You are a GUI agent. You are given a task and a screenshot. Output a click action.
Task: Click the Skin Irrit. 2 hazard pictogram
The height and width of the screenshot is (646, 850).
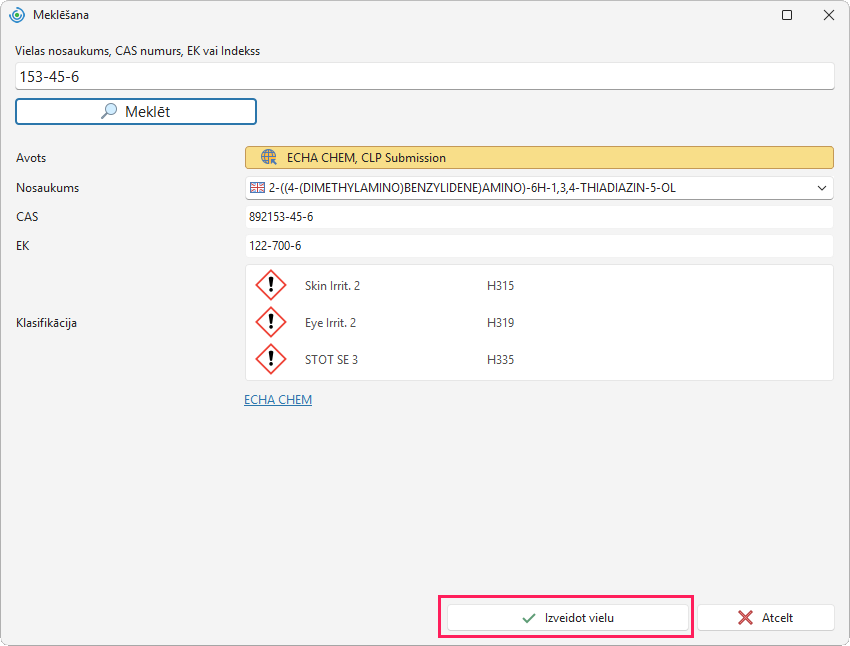tap(271, 285)
